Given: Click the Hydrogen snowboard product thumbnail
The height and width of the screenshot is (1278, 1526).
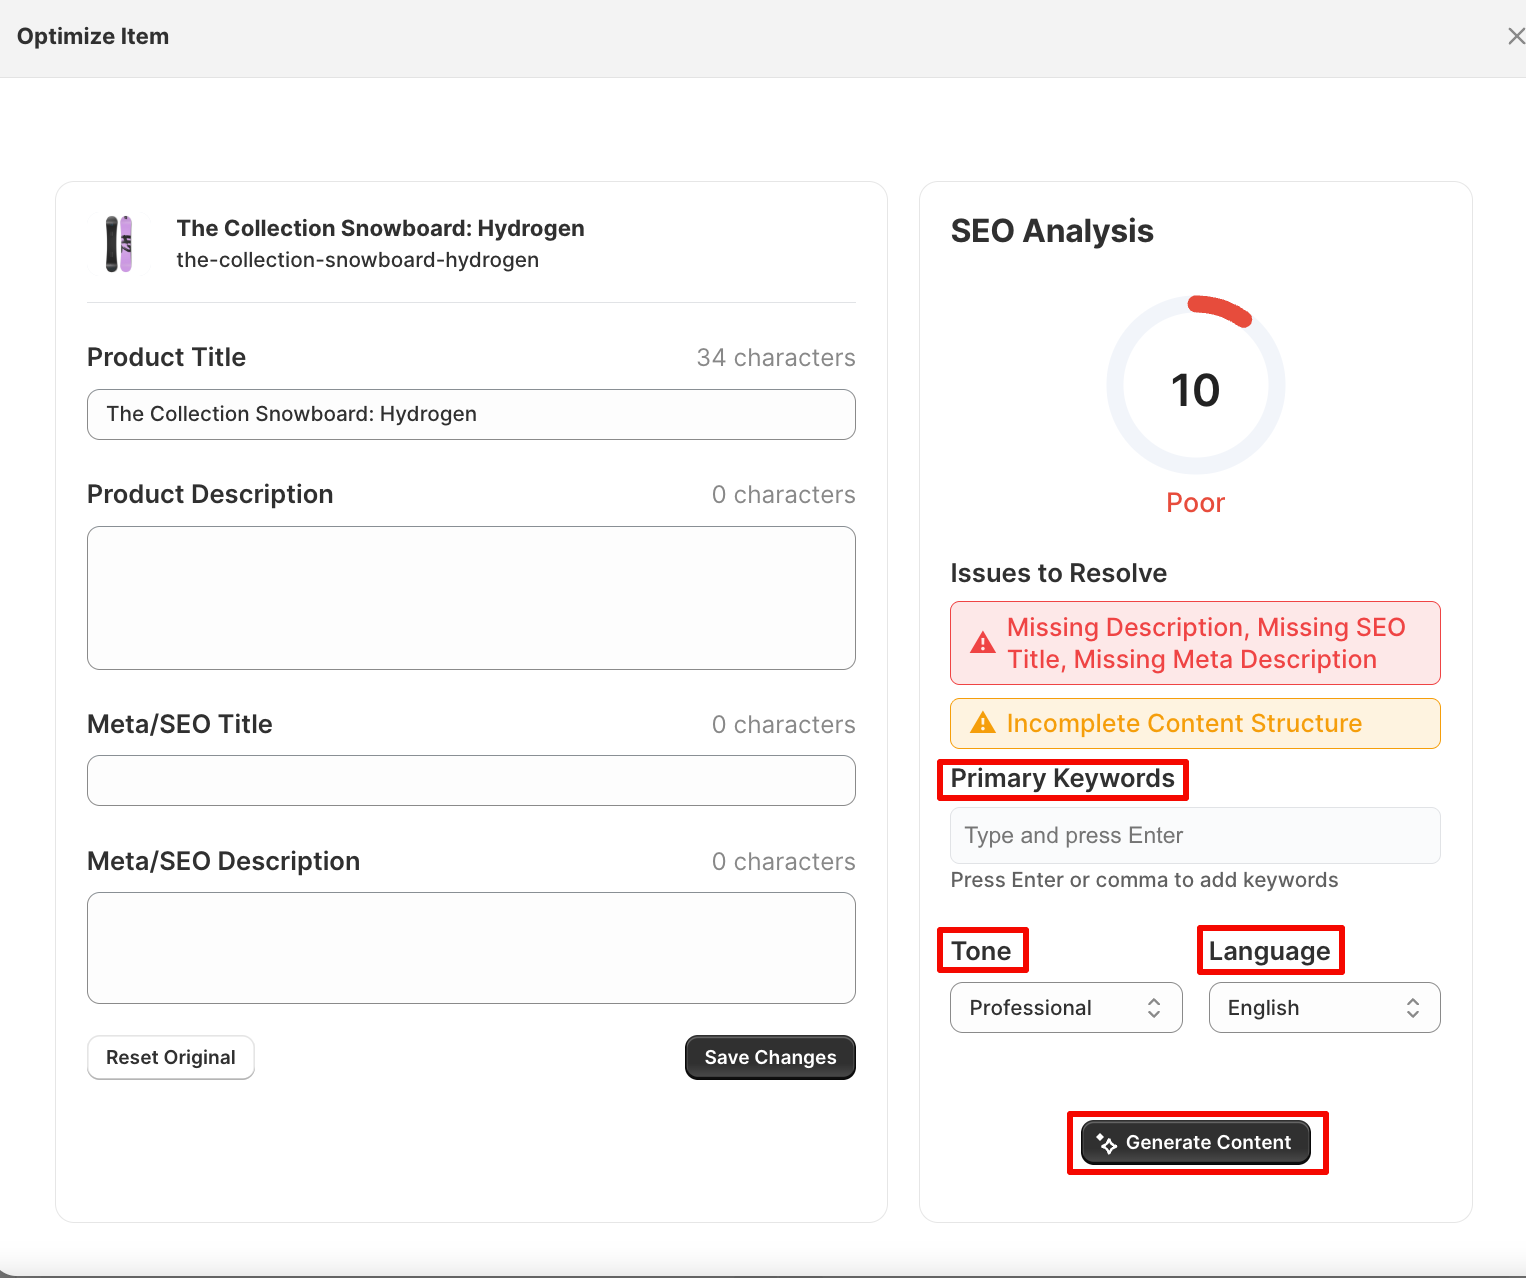Looking at the screenshot, I should point(119,244).
